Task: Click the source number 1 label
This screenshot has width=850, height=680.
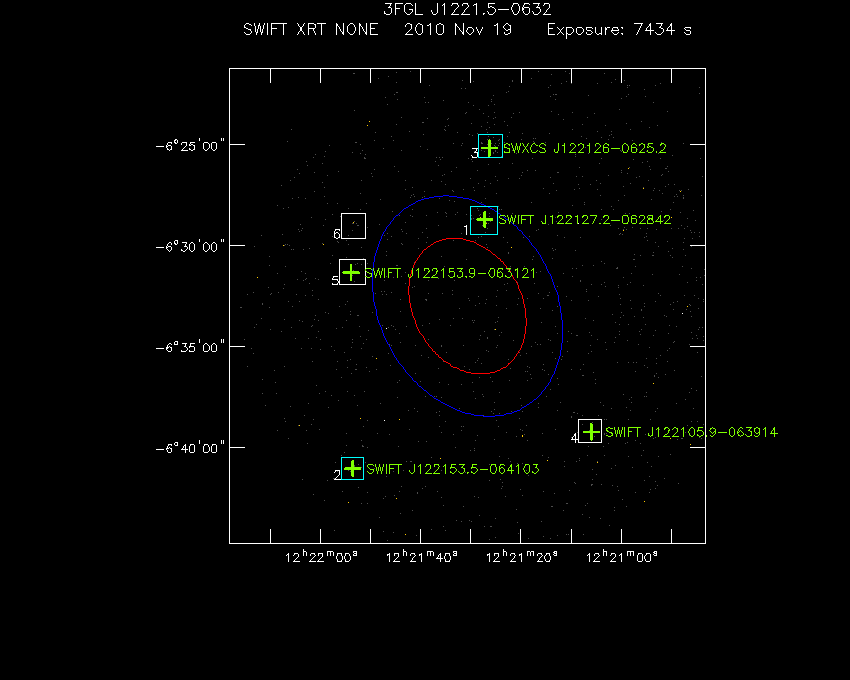Action: 466,230
